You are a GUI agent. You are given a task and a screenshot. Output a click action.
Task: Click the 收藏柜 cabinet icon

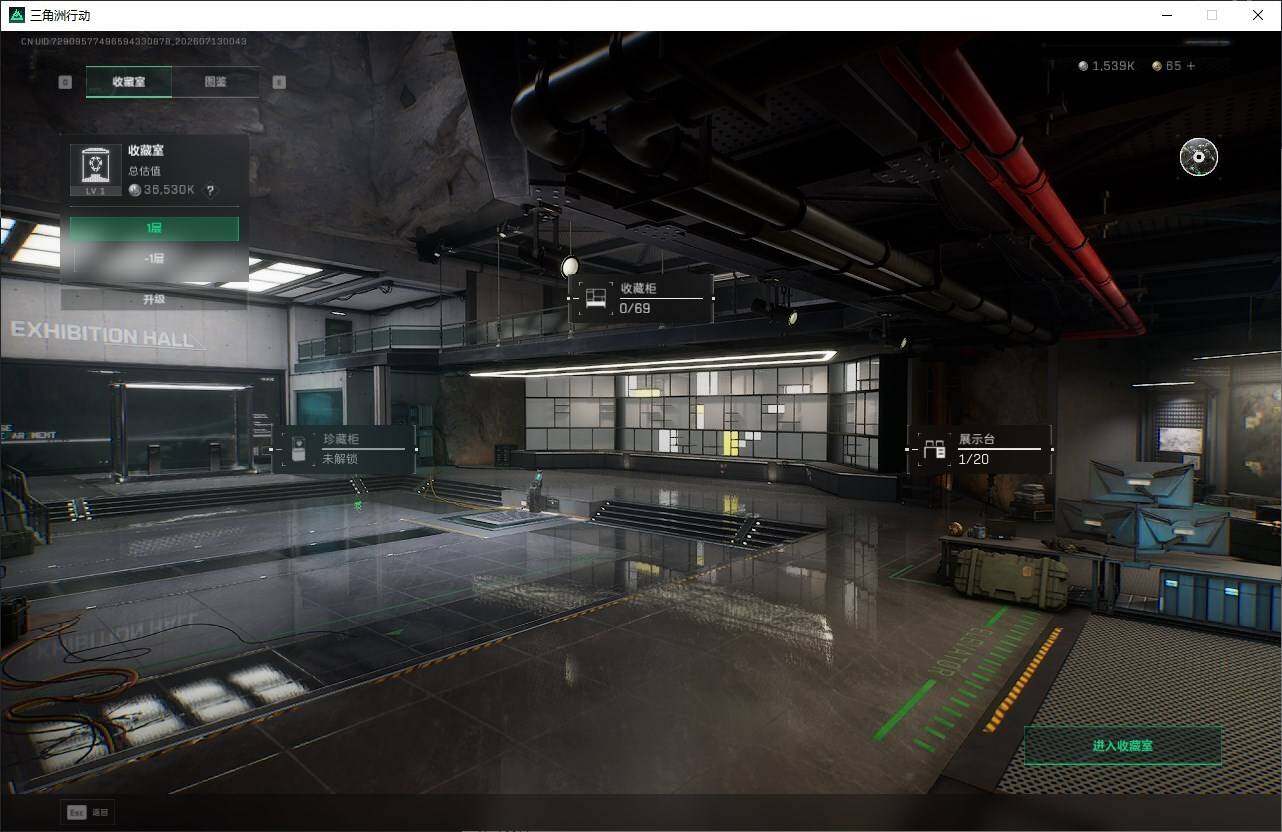(596, 298)
